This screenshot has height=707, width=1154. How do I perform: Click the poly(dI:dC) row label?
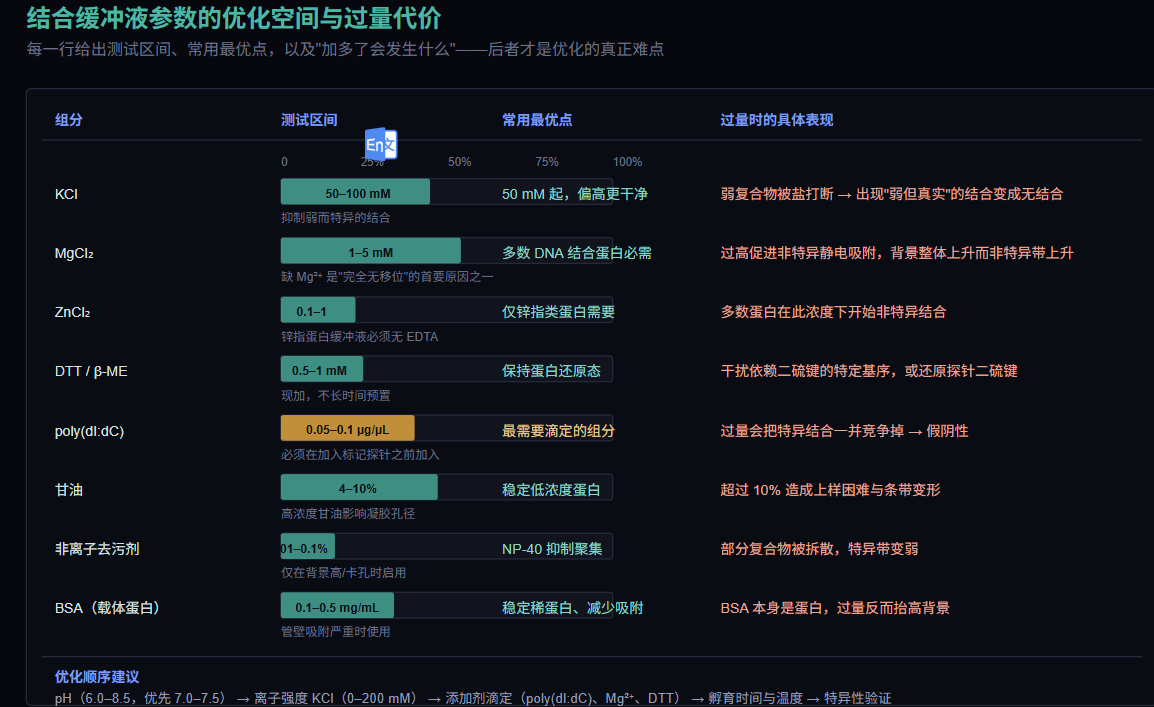[x=89, y=431]
